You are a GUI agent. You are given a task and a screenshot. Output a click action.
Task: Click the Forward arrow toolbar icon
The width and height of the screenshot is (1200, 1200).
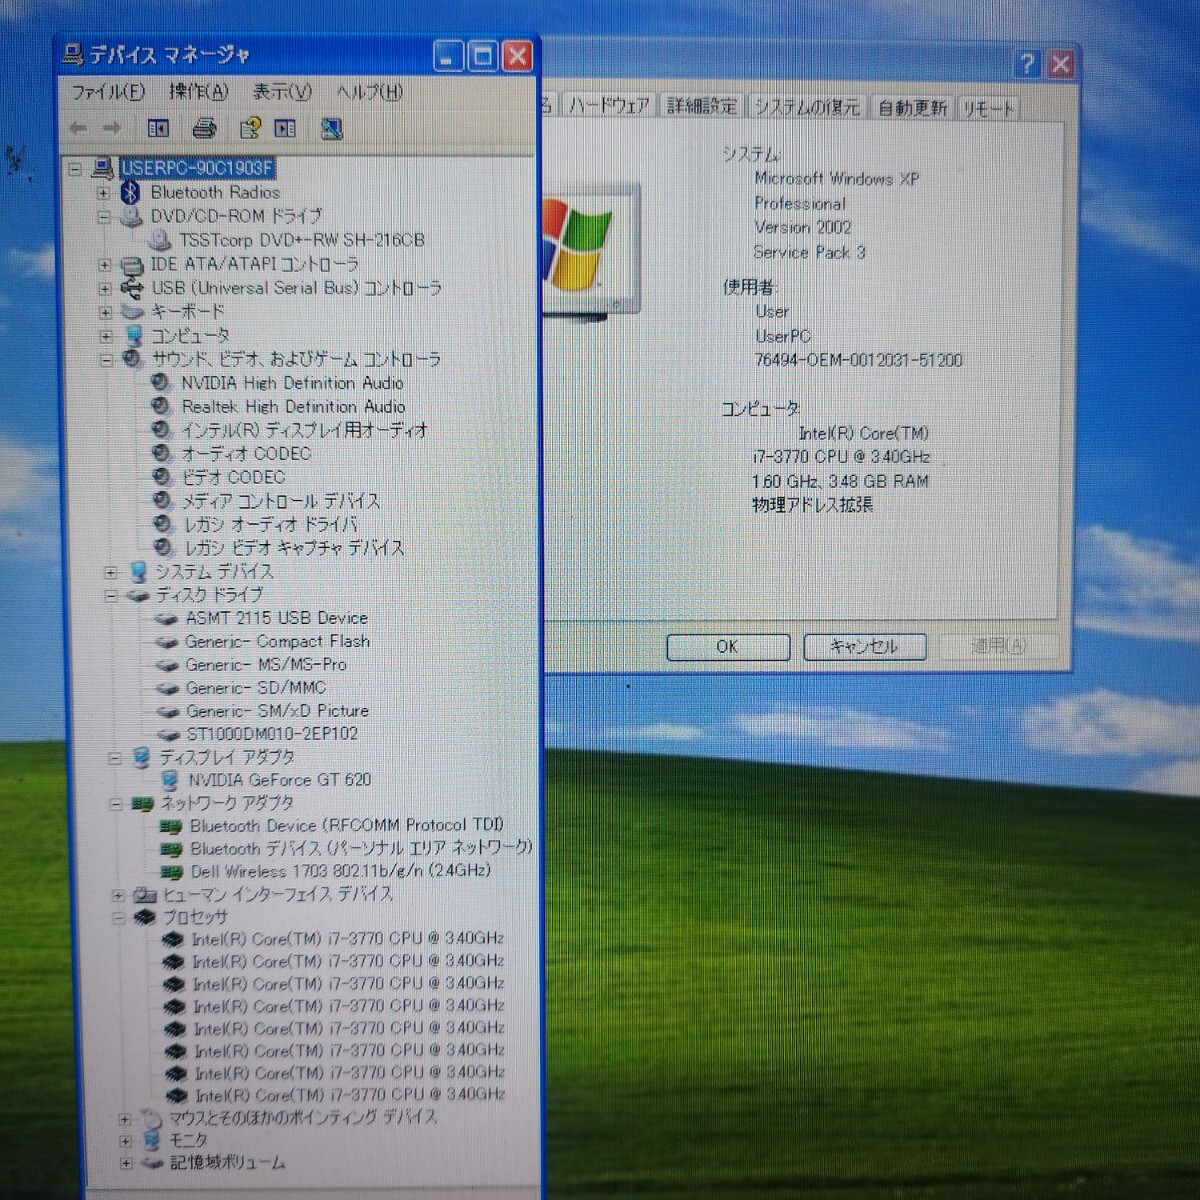click(112, 128)
